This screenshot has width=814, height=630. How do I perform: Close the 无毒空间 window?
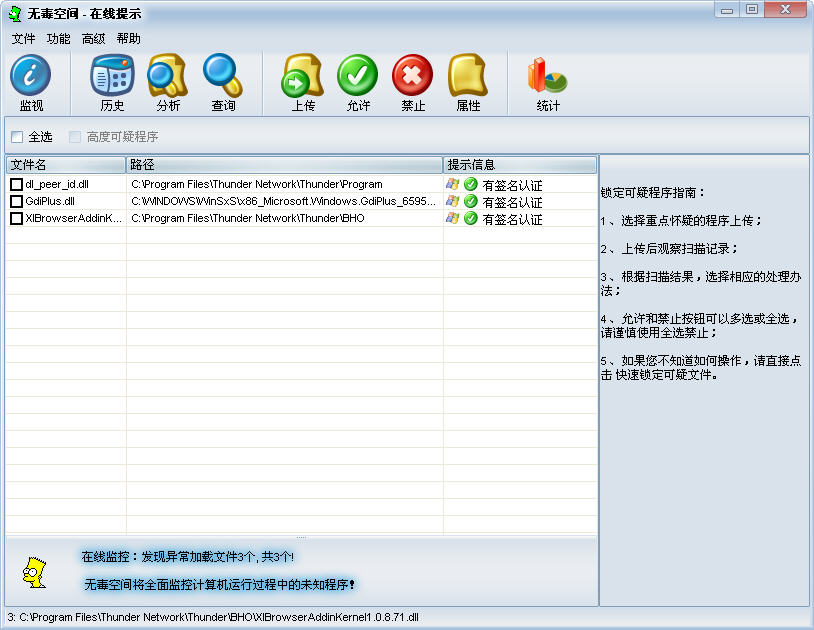pos(786,10)
